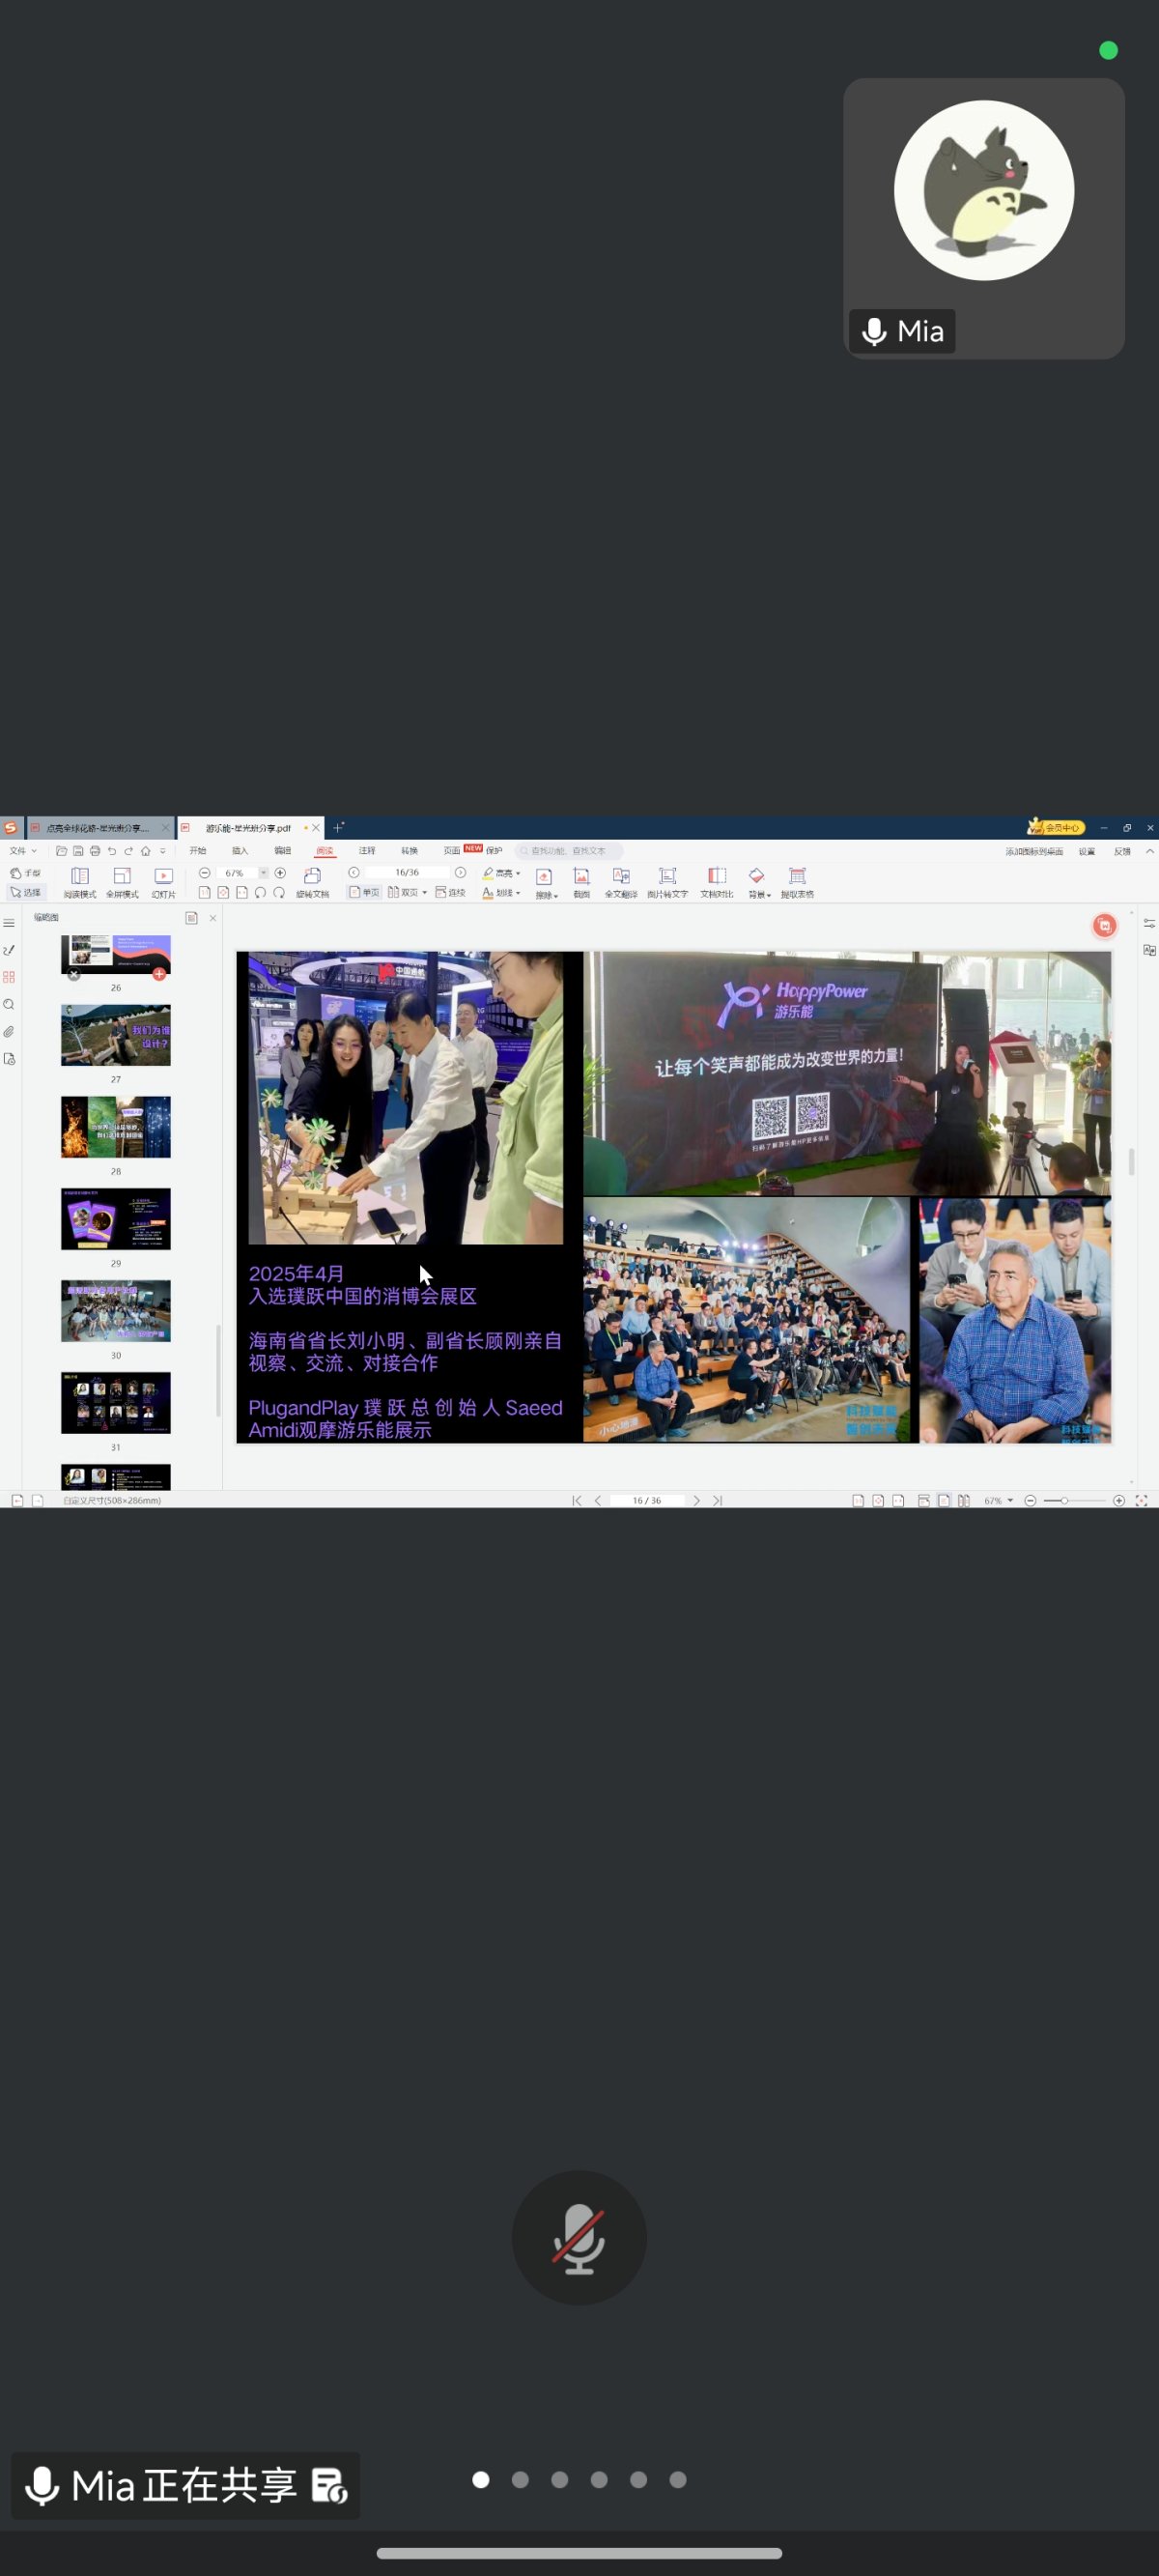Open a new tab with the plus icon
Image resolution: width=1159 pixels, height=2576 pixels.
pos(338,827)
